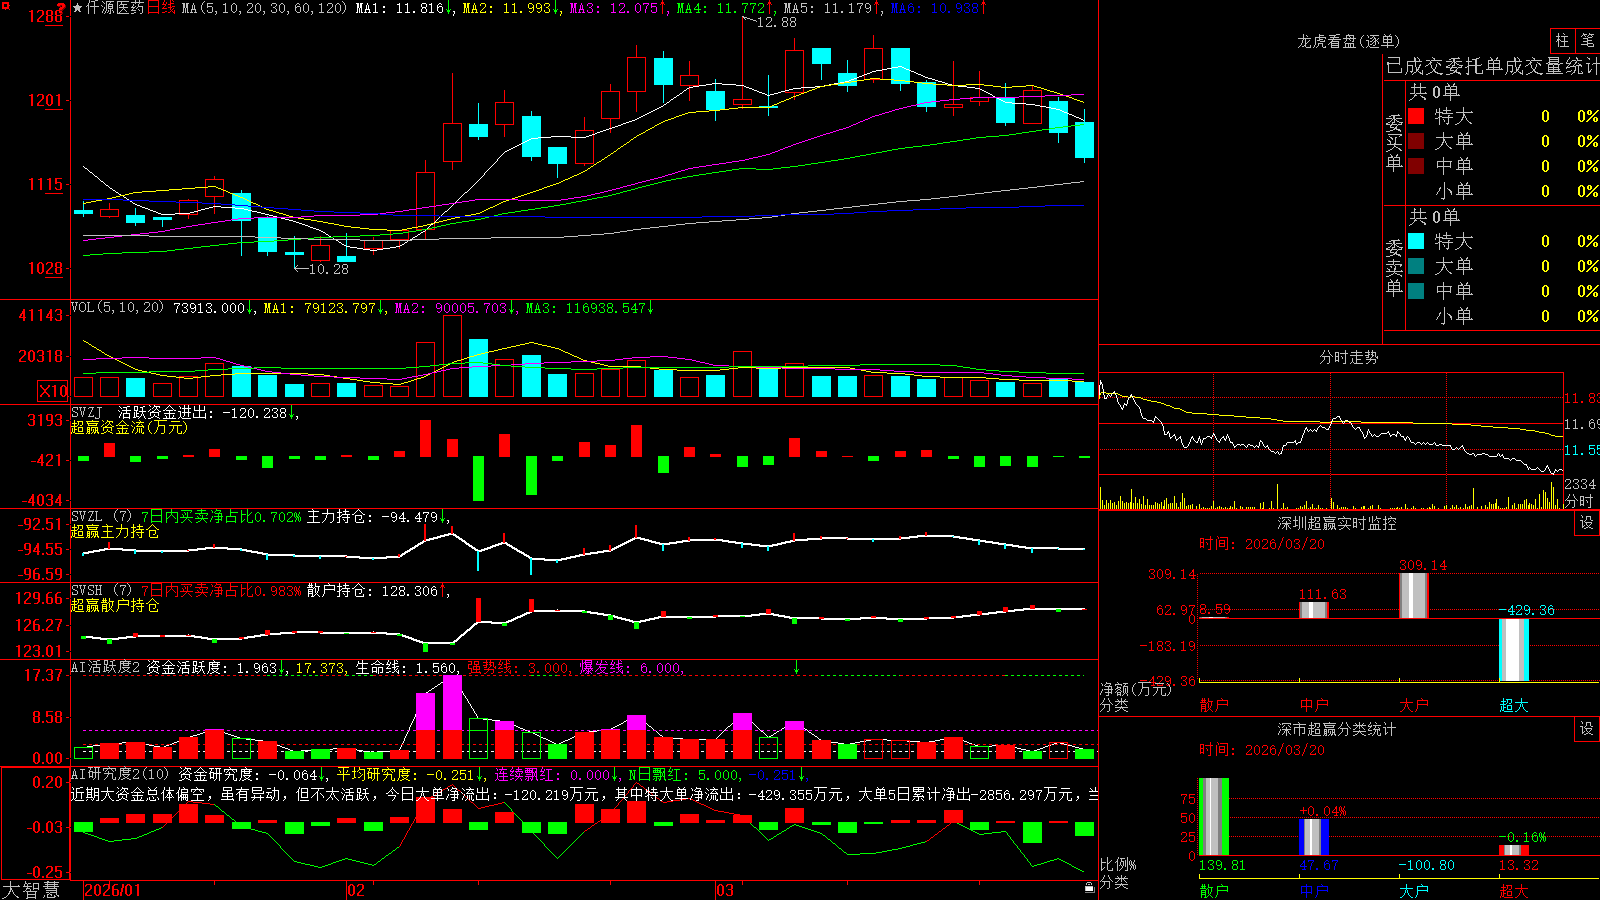
Task: Click the tallest magenta AI活跃度 bar
Action: coord(452,702)
